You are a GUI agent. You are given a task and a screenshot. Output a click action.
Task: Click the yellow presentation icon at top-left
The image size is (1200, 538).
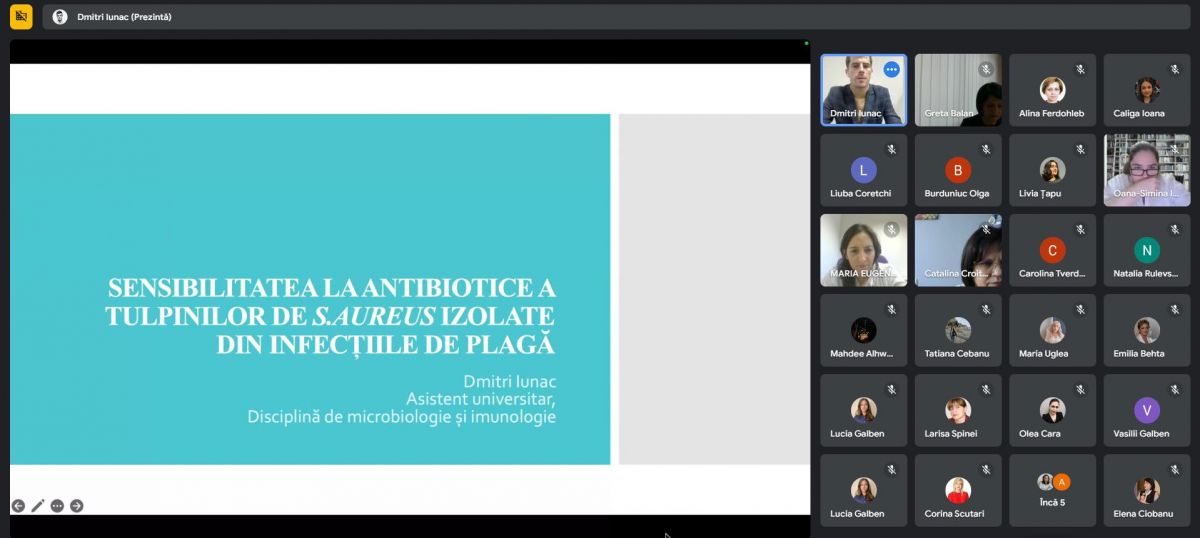(21, 16)
